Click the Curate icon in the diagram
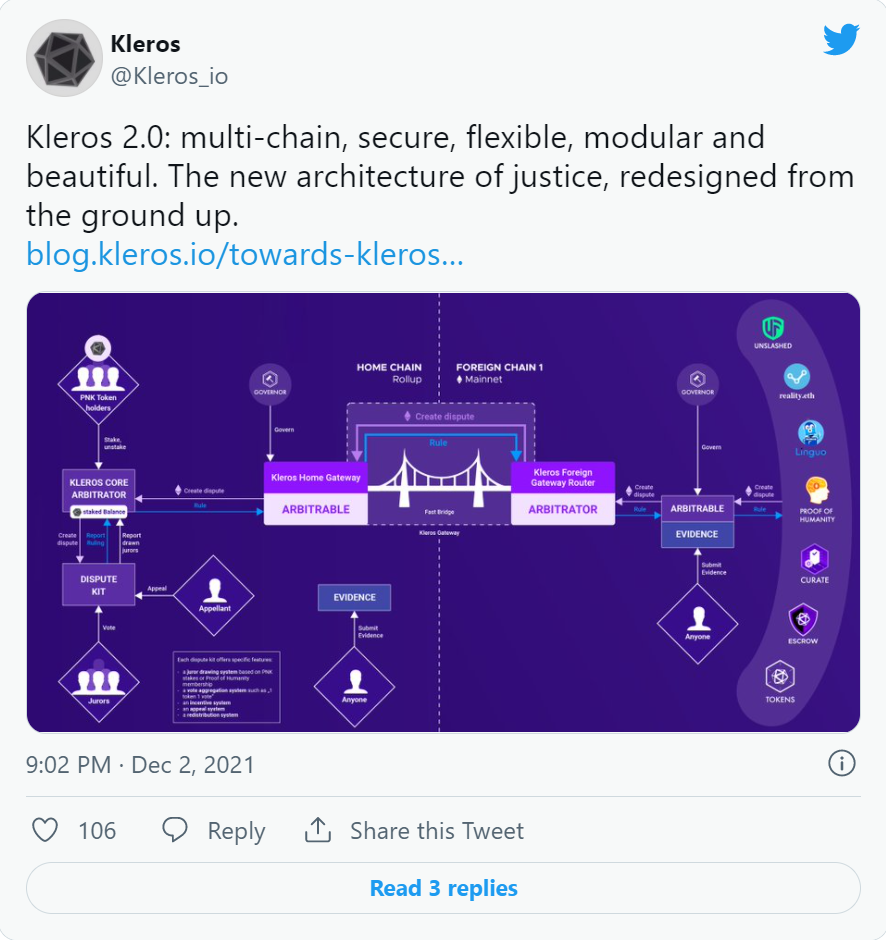This screenshot has height=940, width=886. coord(815,559)
